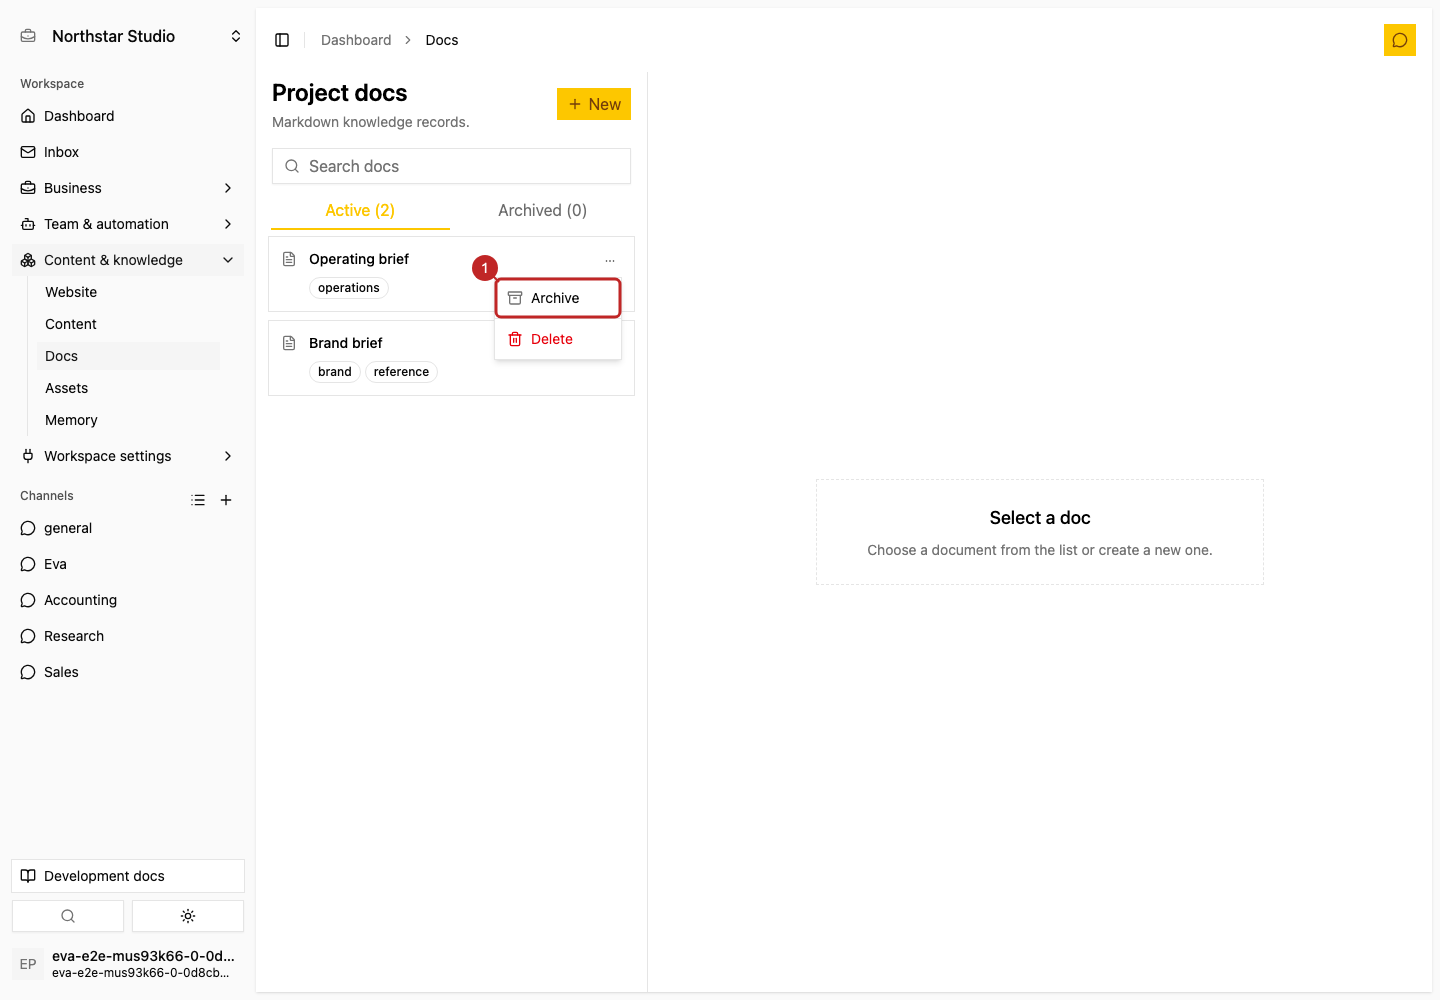Screen dimensions: 1440x1000
Task: Click the operations tag
Action: 349,288
